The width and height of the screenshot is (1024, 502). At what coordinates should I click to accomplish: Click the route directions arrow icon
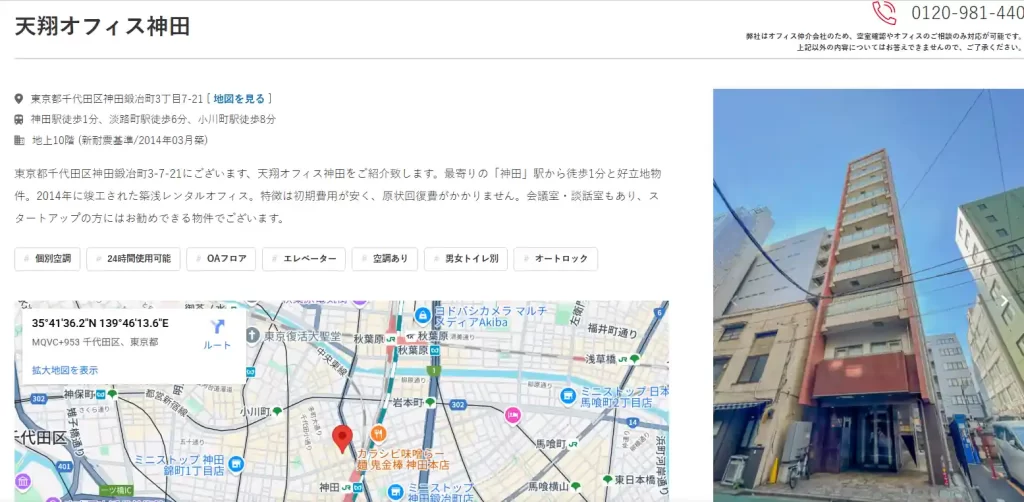point(217,327)
